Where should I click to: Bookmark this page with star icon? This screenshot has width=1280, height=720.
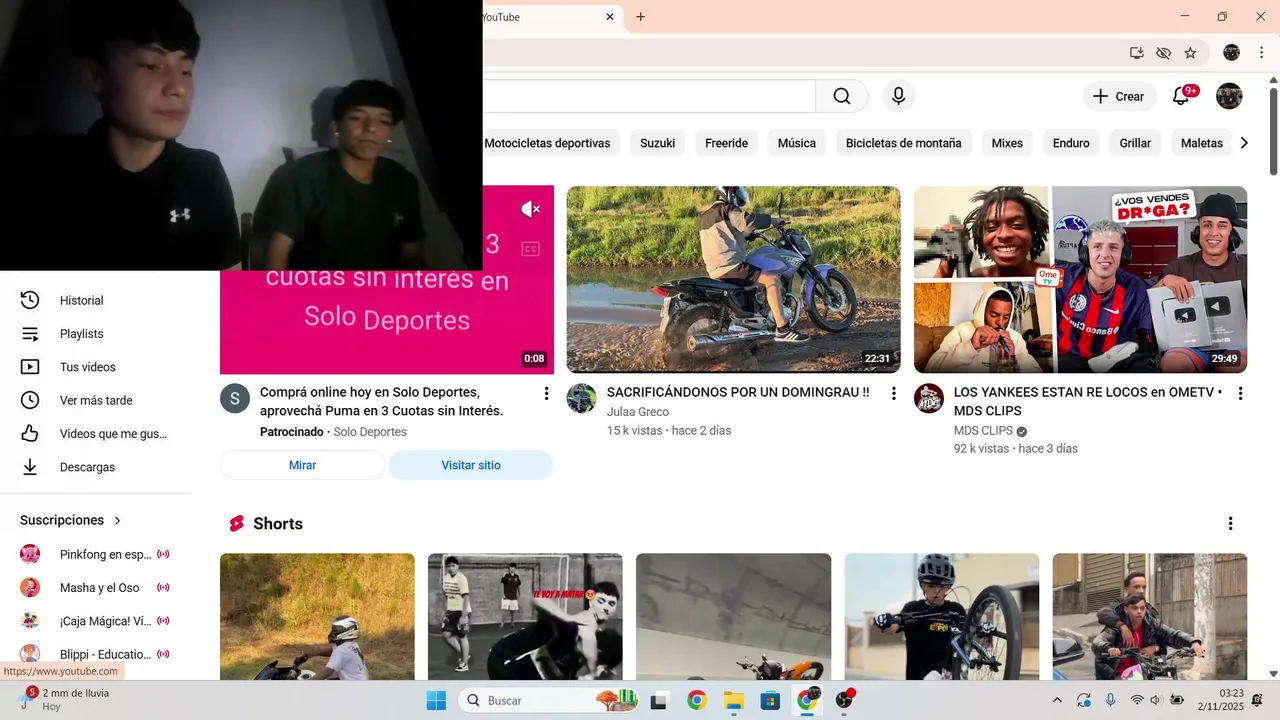pos(1190,53)
